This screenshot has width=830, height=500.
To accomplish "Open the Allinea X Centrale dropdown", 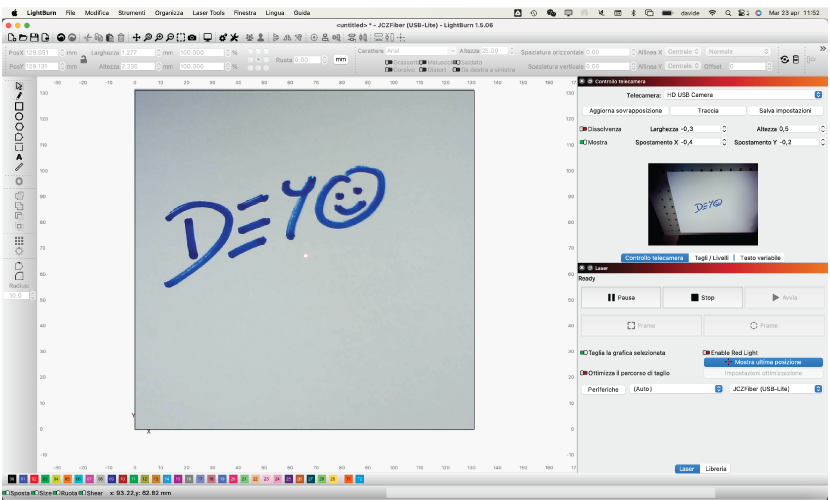I will click(x=683, y=52).
